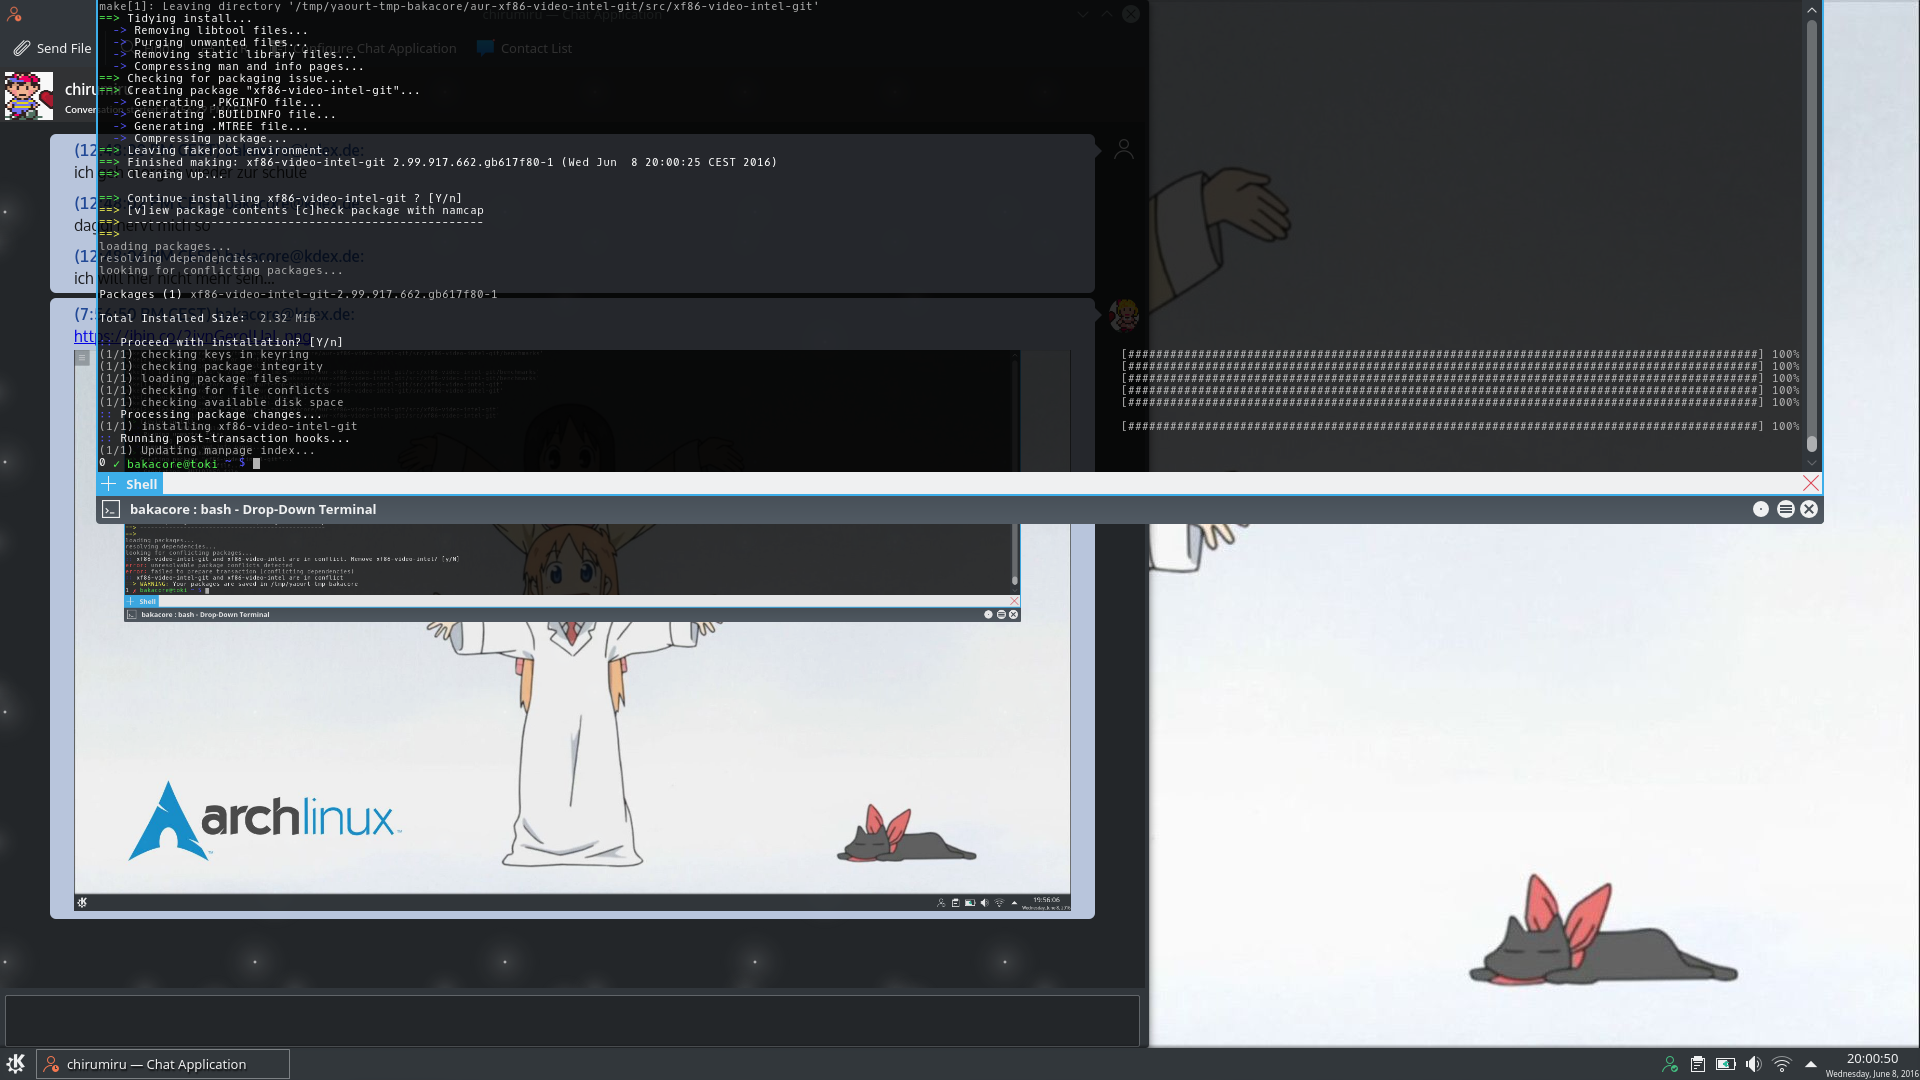
Task: Open the battery status tray icon
Action: click(x=1726, y=1064)
